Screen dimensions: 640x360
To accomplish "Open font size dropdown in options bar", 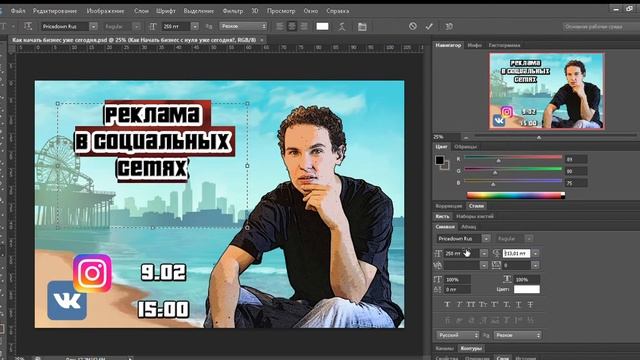I will pyautogui.click(x=195, y=27).
